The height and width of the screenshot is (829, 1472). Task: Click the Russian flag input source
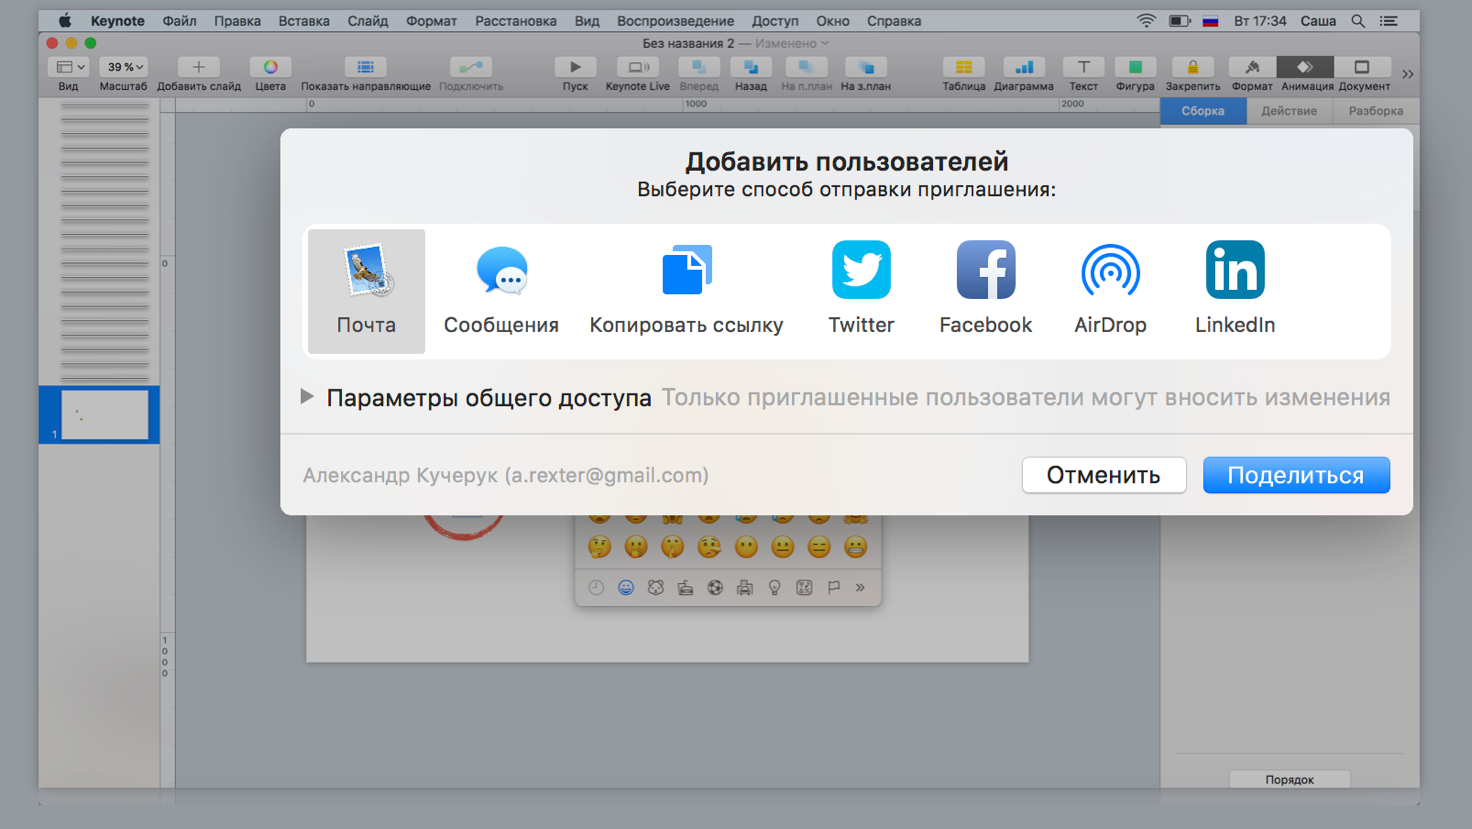coord(1210,21)
